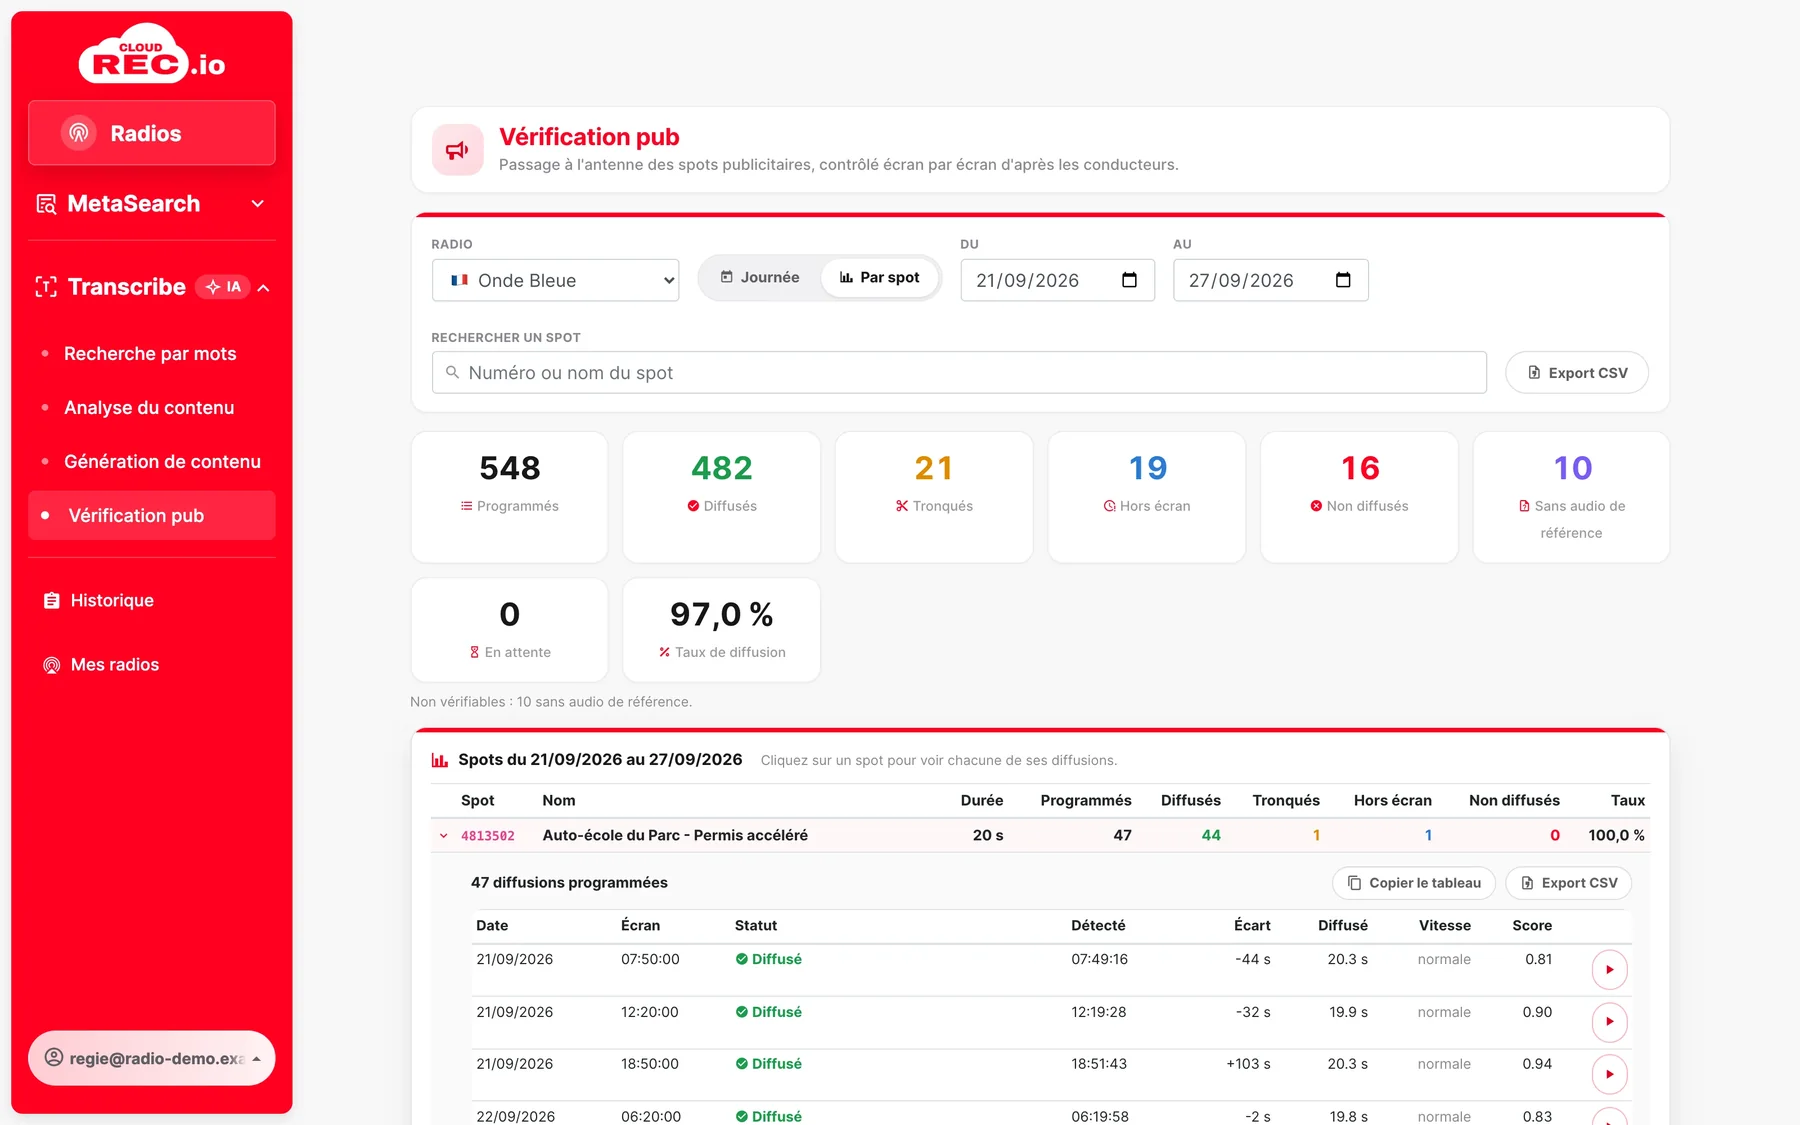Export the 47 diffusions as CSV
This screenshot has width=1800, height=1125.
pyautogui.click(x=1568, y=883)
